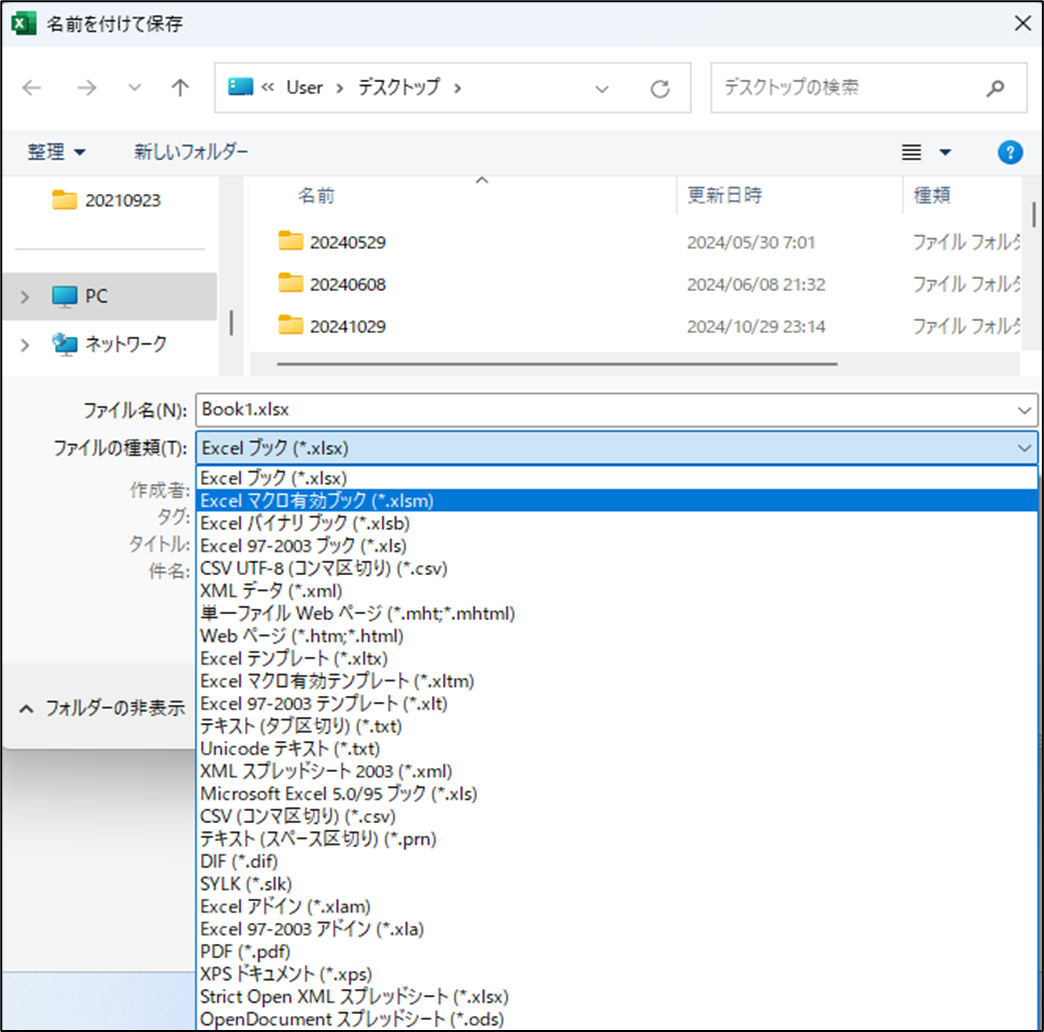
Task: Go back with the left arrow
Action: tap(32, 88)
